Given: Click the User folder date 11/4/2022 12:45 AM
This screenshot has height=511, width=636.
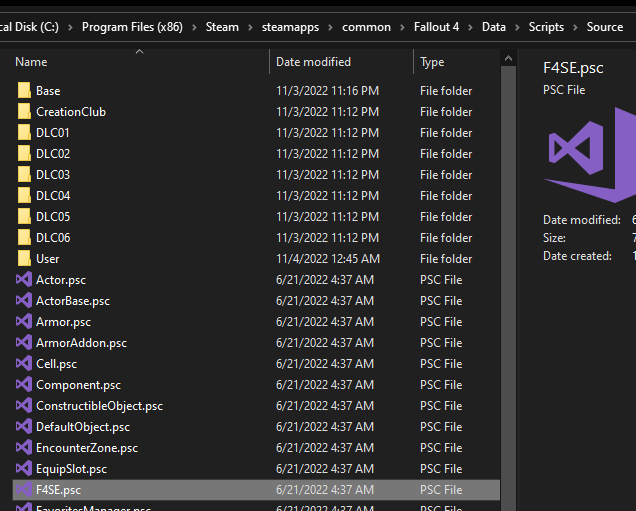Looking at the screenshot, I should coord(328,259).
